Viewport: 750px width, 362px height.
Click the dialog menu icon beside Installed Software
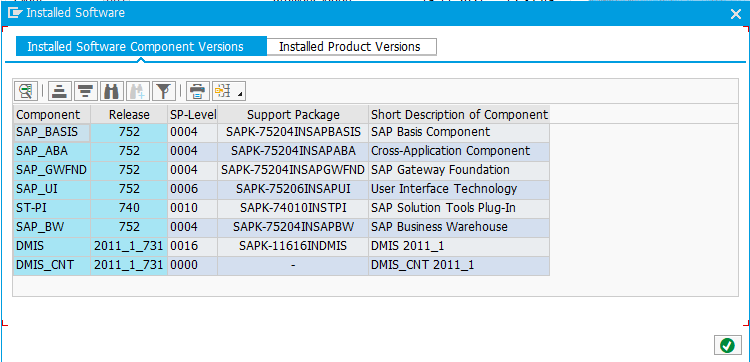15,13
